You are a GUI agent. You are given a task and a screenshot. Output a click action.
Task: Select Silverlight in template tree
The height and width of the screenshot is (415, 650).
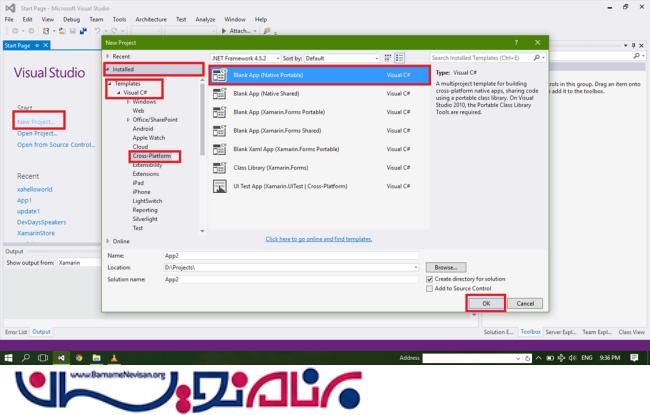pos(145,219)
